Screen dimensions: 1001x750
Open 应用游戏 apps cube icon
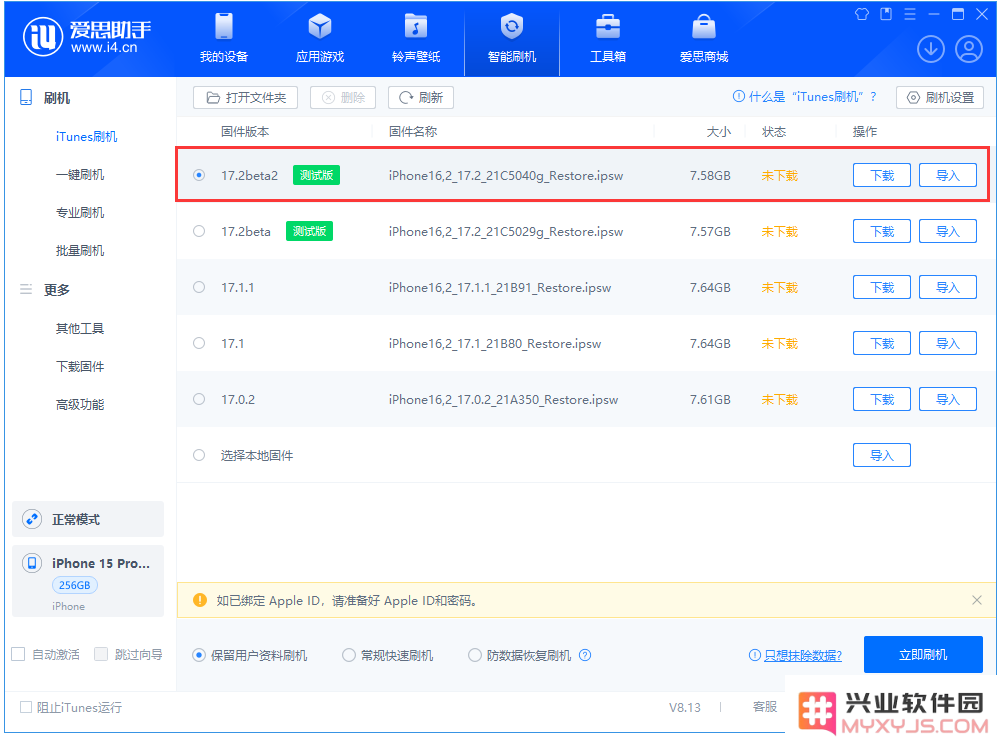pos(320,27)
